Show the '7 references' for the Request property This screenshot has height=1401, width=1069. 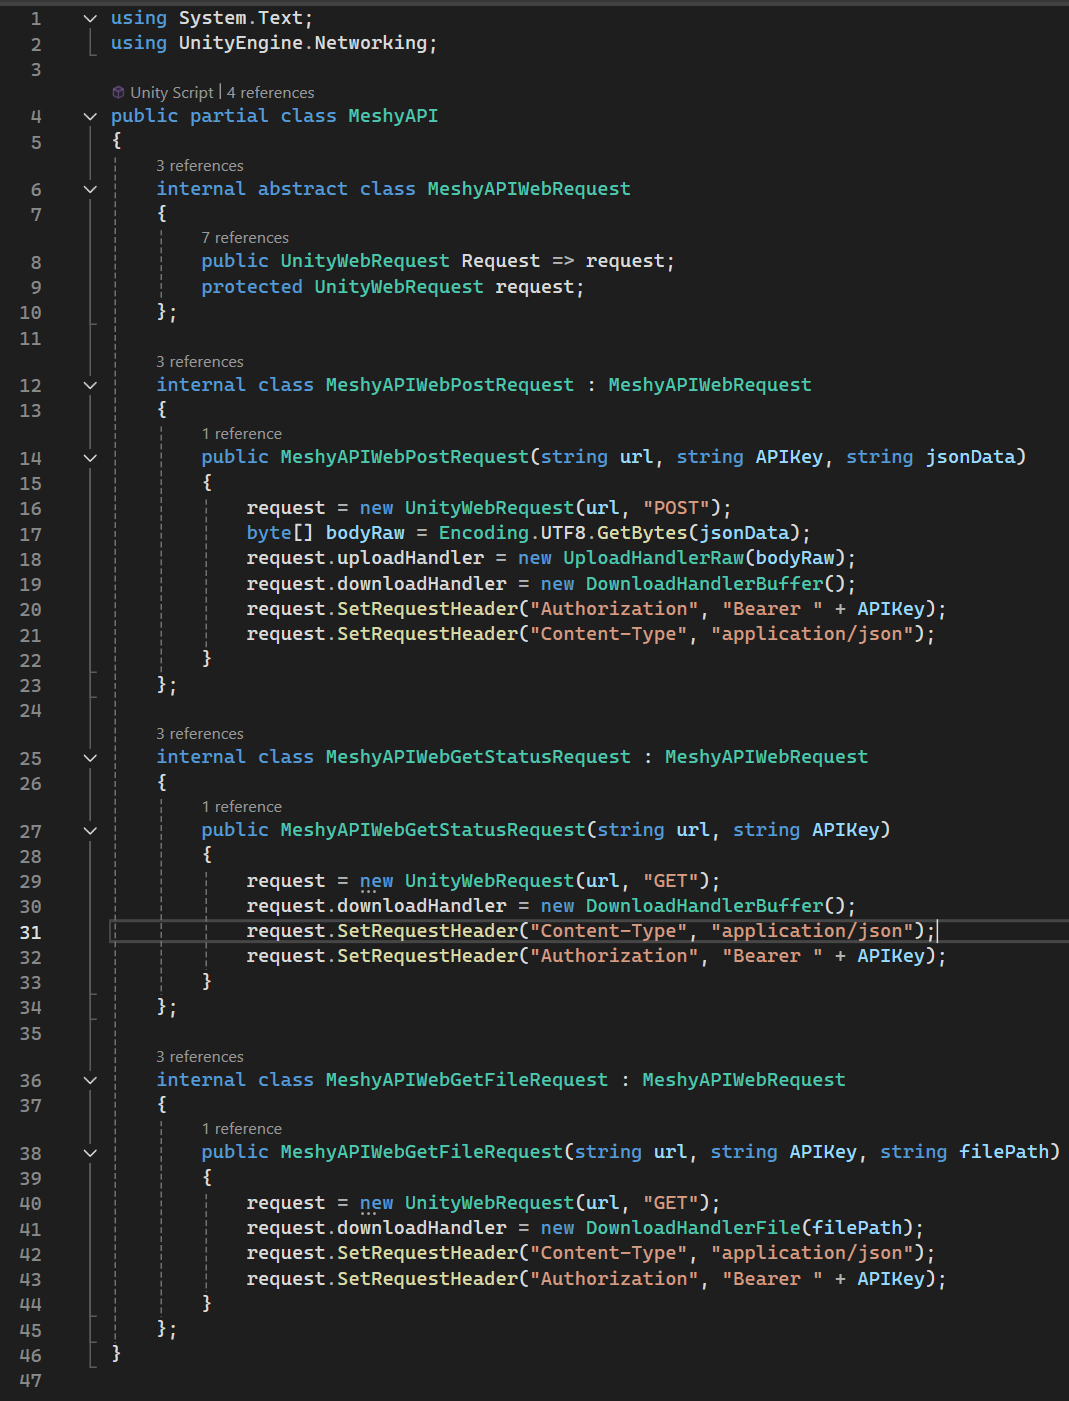(x=245, y=238)
